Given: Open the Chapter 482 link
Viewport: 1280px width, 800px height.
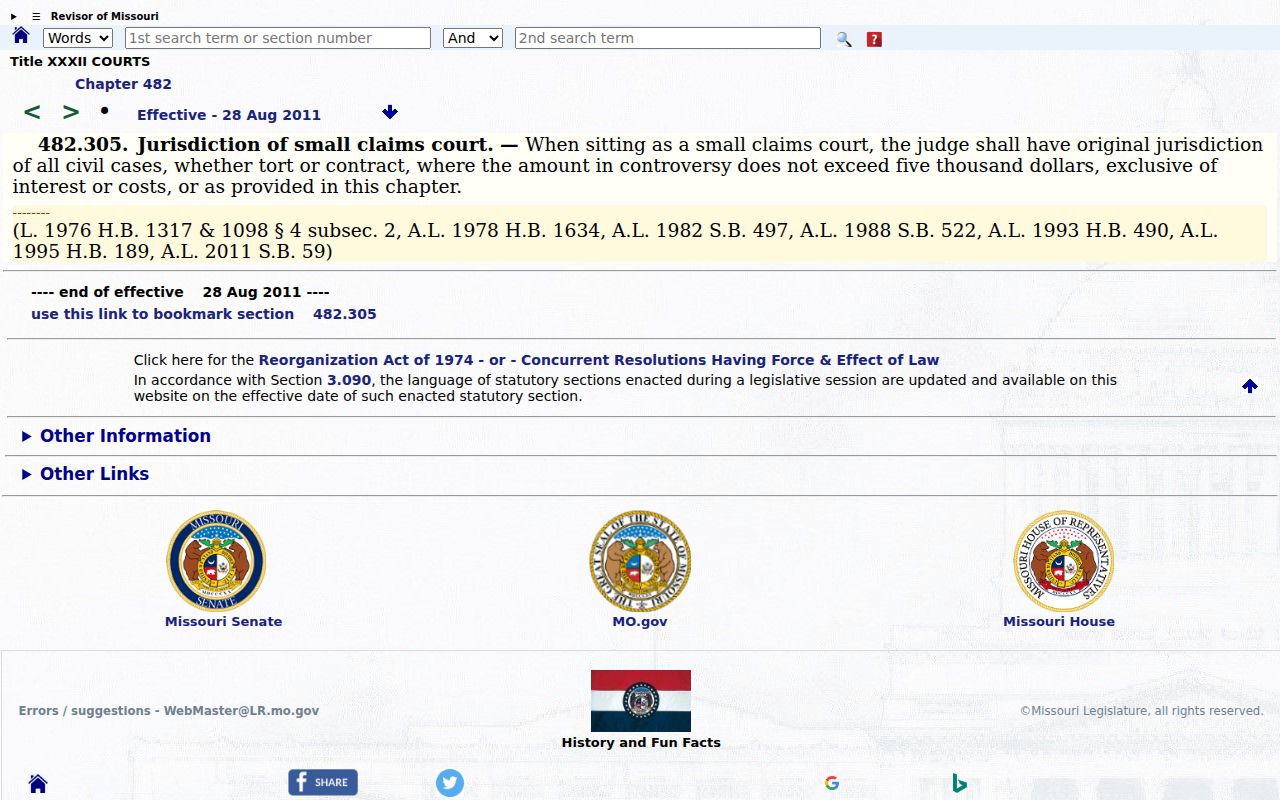Looking at the screenshot, I should (123, 84).
